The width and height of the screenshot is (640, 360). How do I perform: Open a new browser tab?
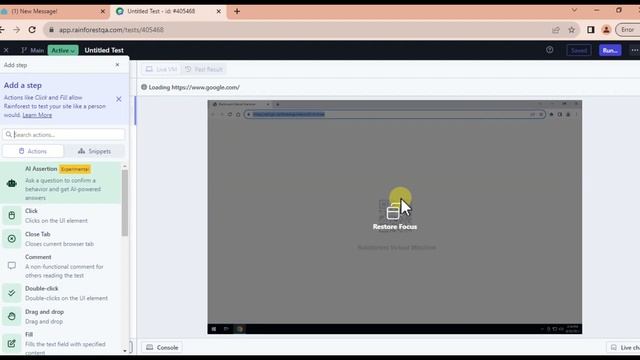[237, 11]
